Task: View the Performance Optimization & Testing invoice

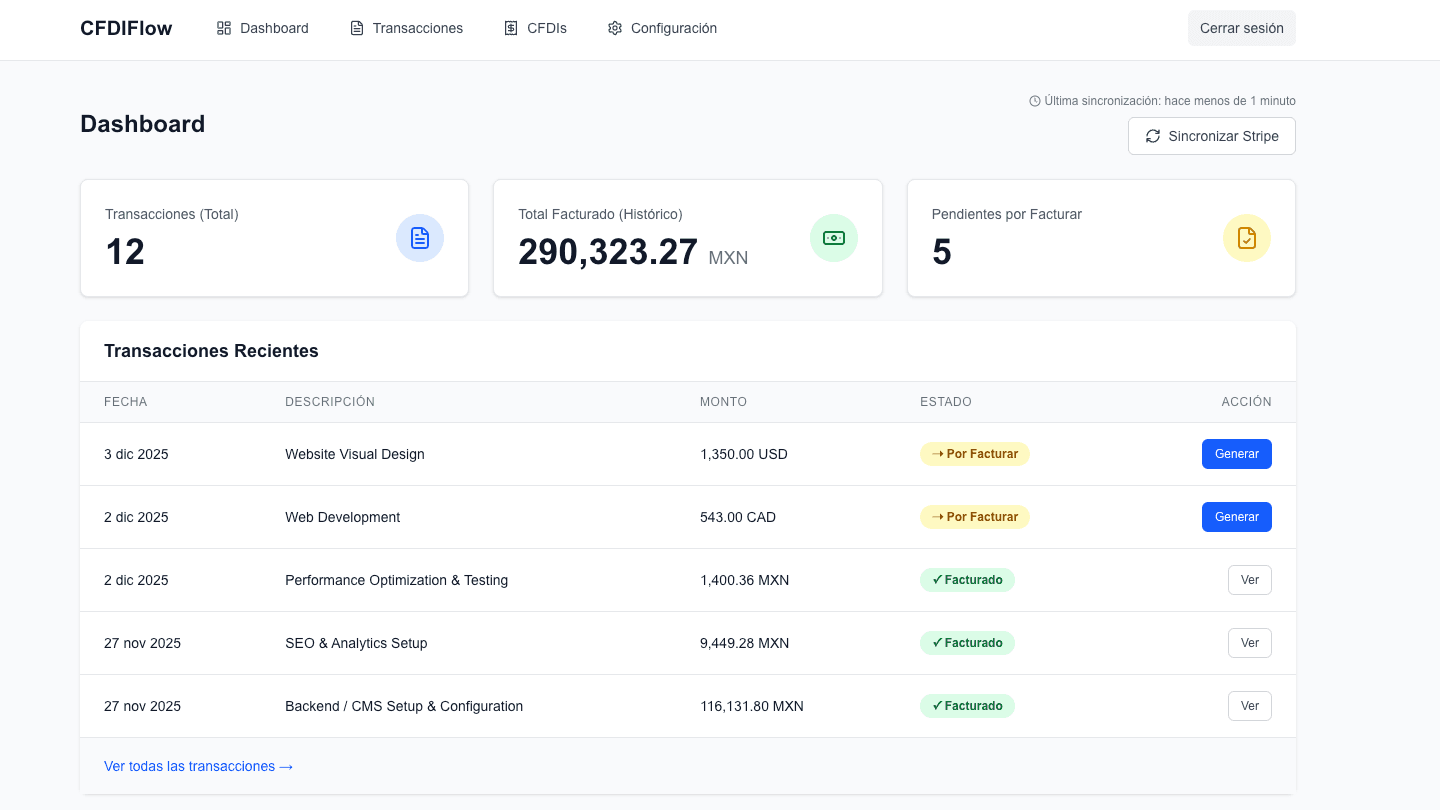Action: tap(1249, 580)
